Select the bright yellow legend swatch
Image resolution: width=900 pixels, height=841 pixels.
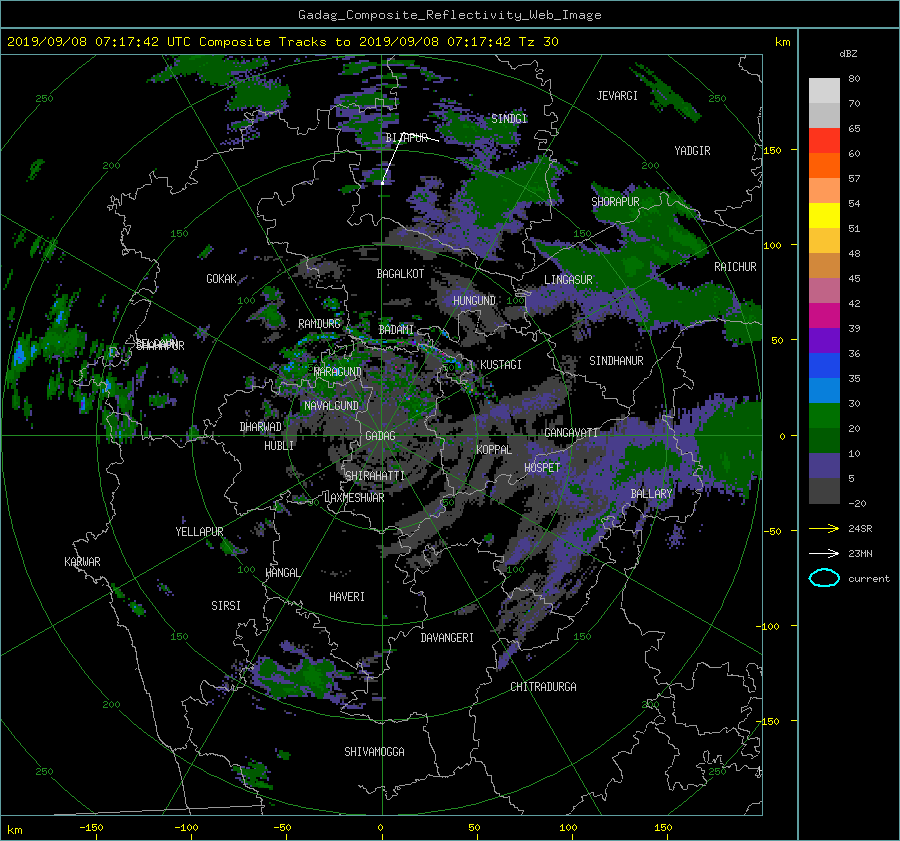click(824, 216)
